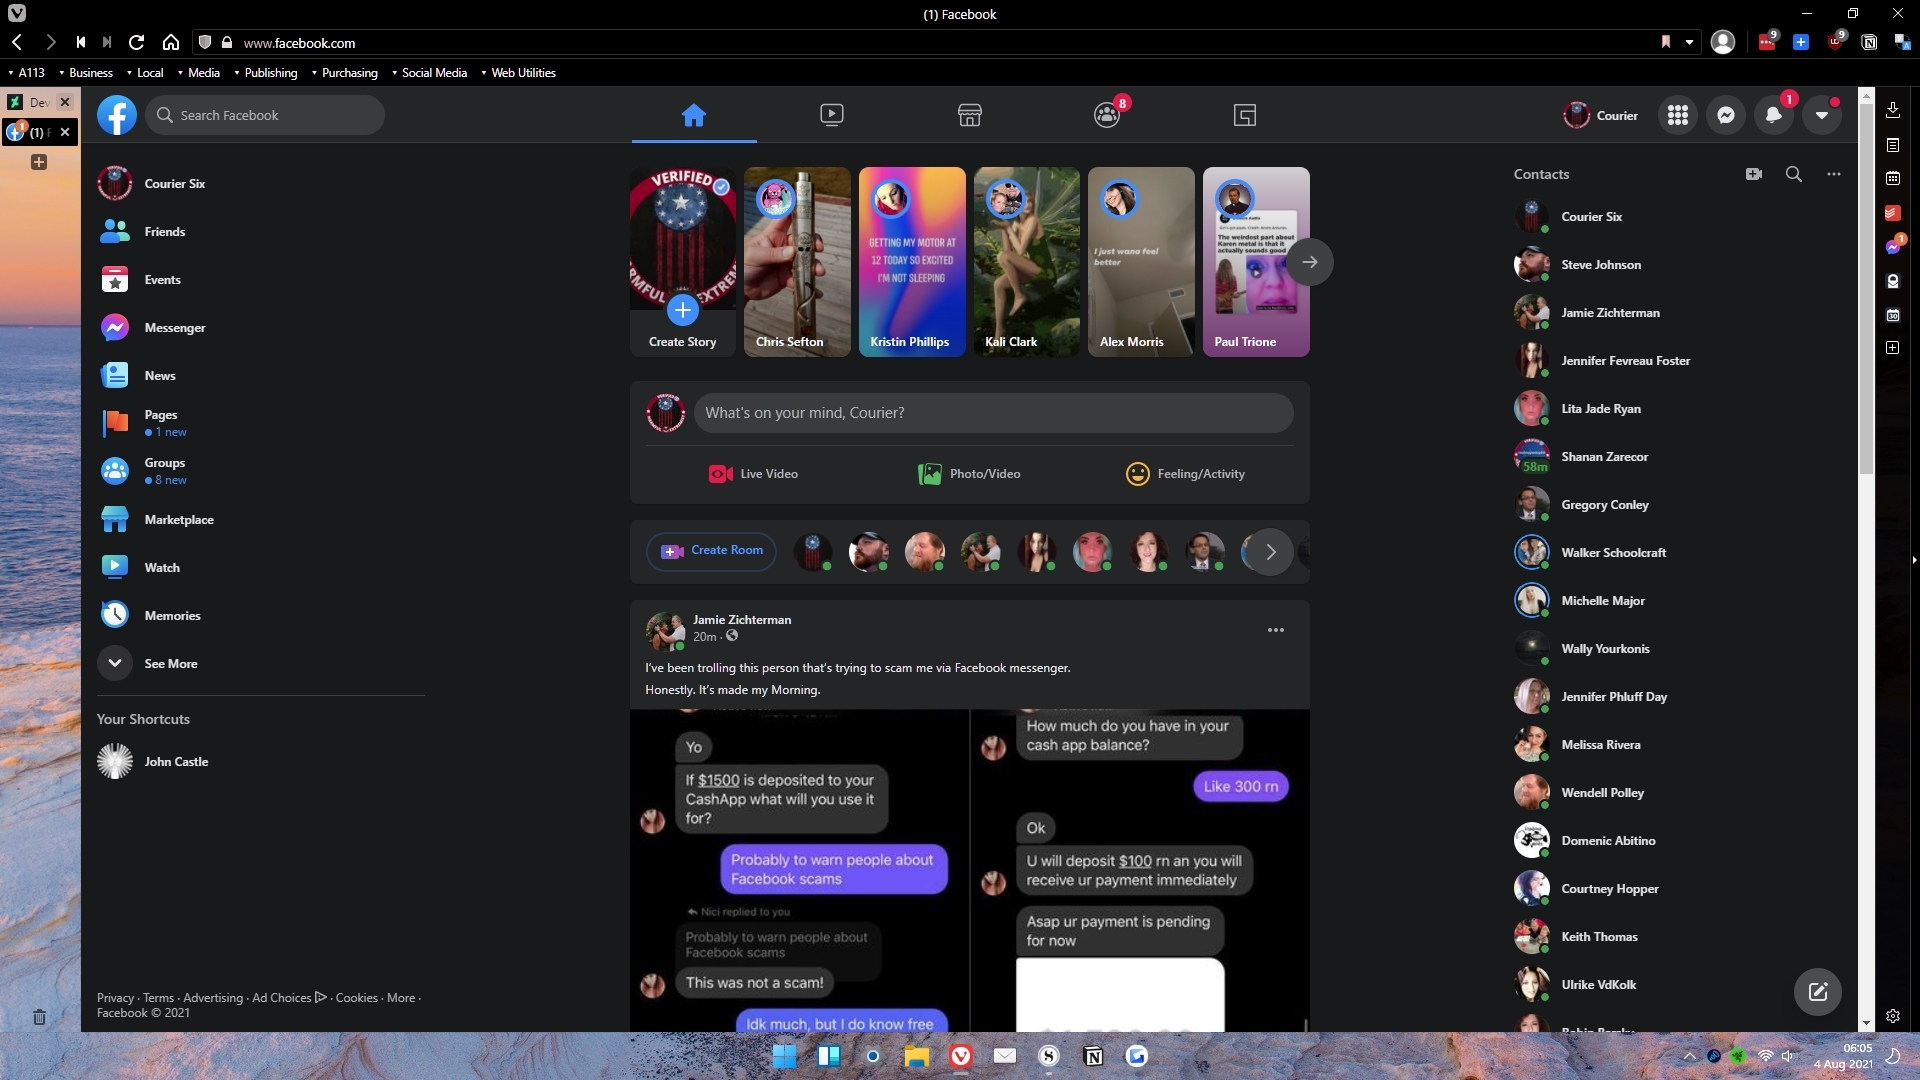The height and width of the screenshot is (1080, 1920).
Task: View Paul Trione's story
Action: tap(1256, 262)
